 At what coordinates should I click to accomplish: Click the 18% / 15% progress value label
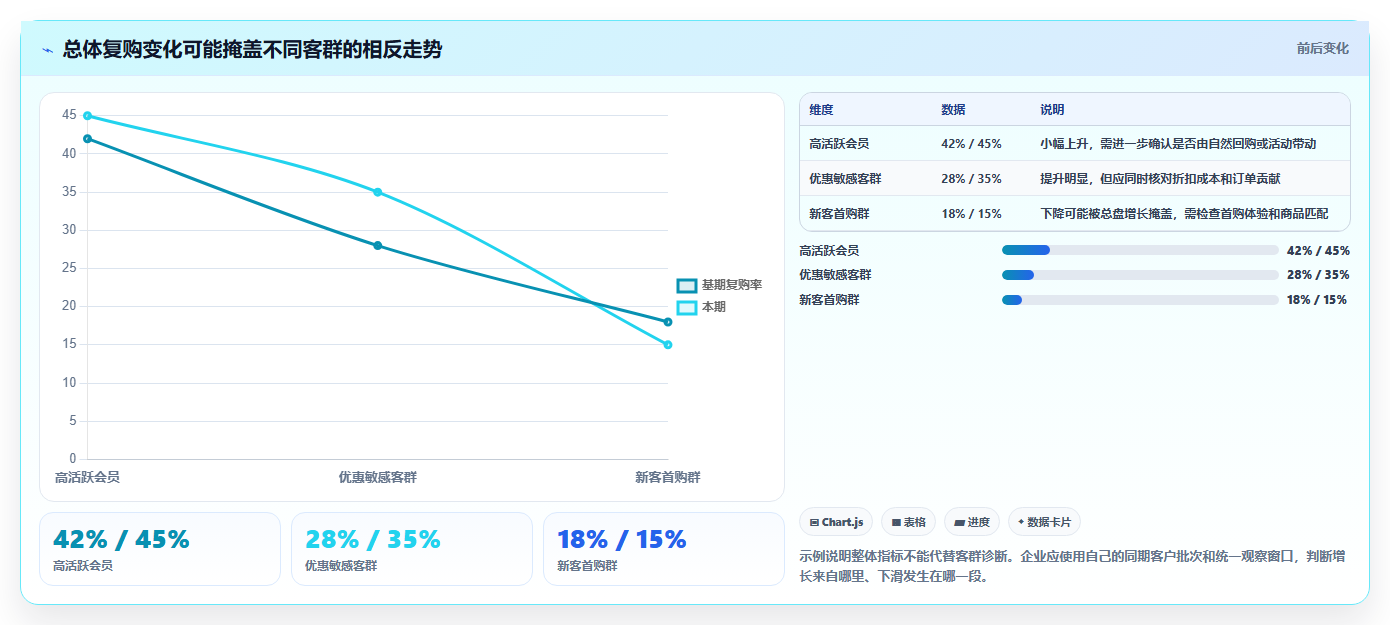[1316, 300]
